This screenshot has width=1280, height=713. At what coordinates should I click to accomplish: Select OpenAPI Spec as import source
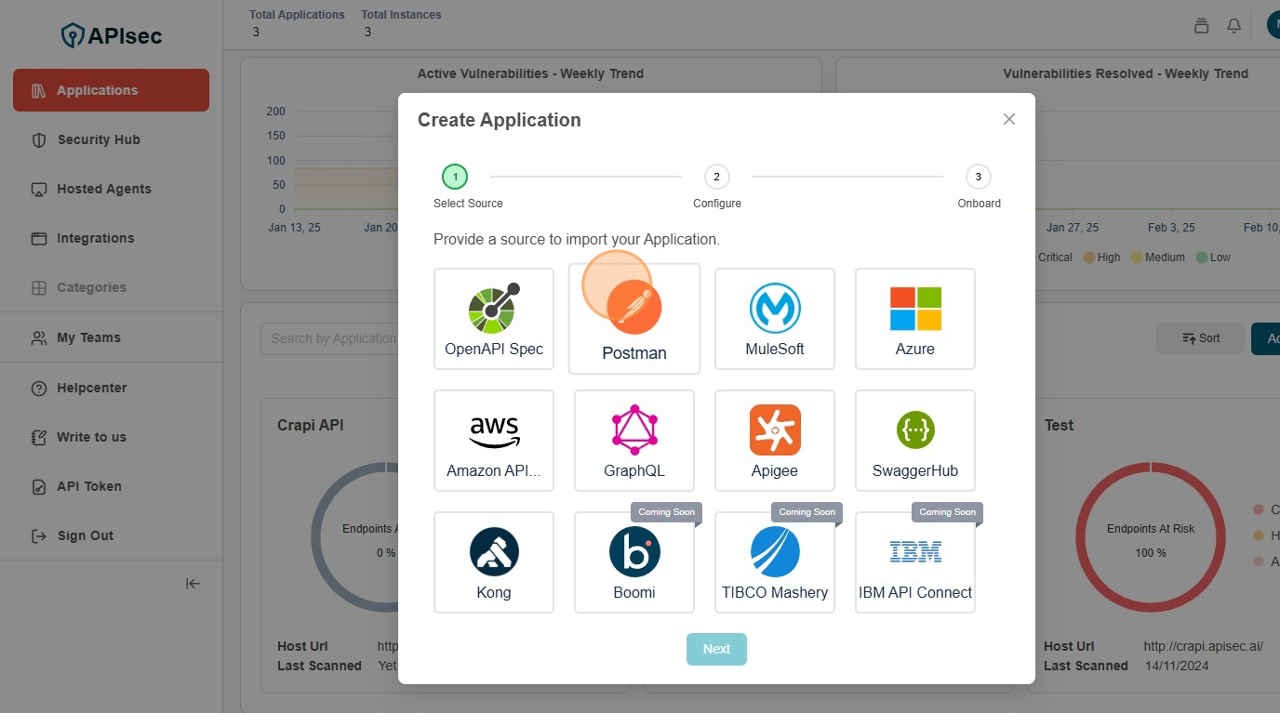(x=493, y=318)
